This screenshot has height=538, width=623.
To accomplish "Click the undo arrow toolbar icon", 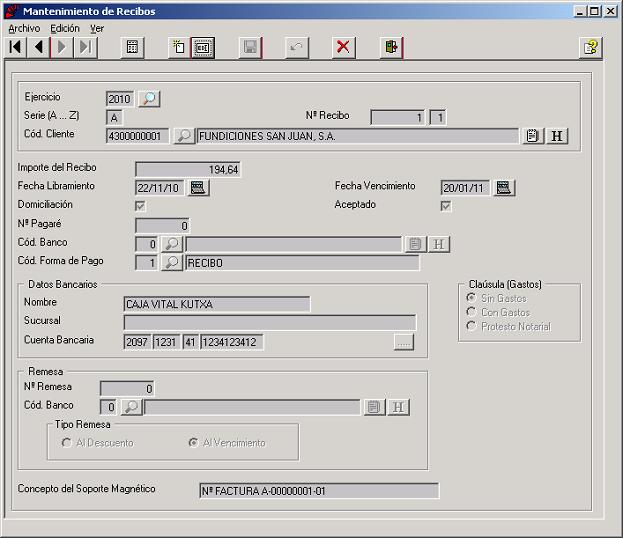I will [297, 48].
